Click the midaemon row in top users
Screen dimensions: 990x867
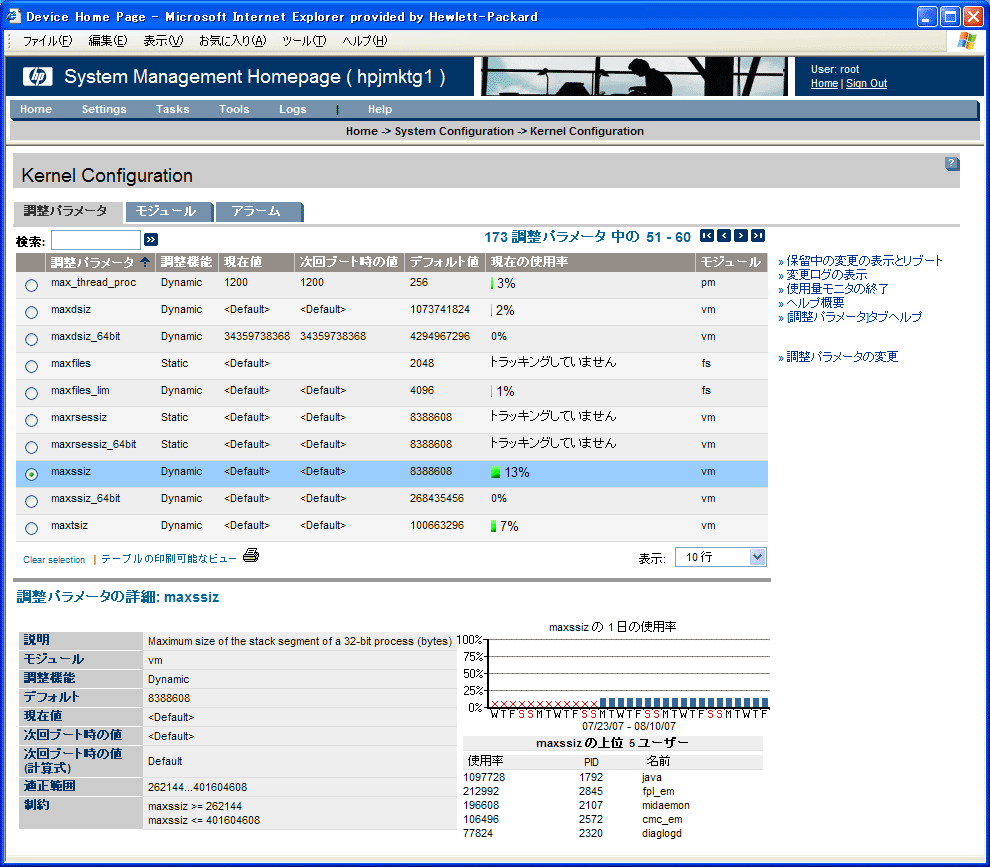(612, 805)
